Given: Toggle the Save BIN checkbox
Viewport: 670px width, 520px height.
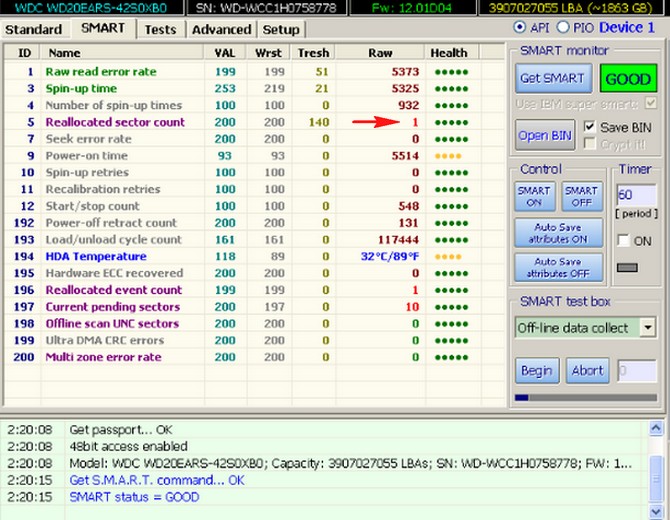Looking at the screenshot, I should [590, 126].
